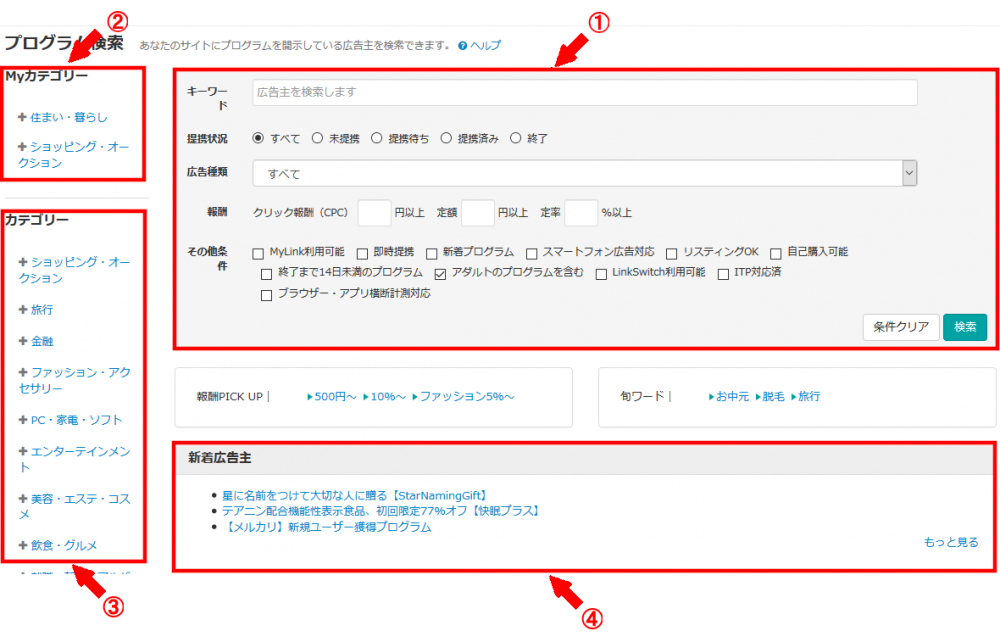Expand the 旅行 category plus icon
This screenshot has width=1000, height=642.
click(23, 310)
